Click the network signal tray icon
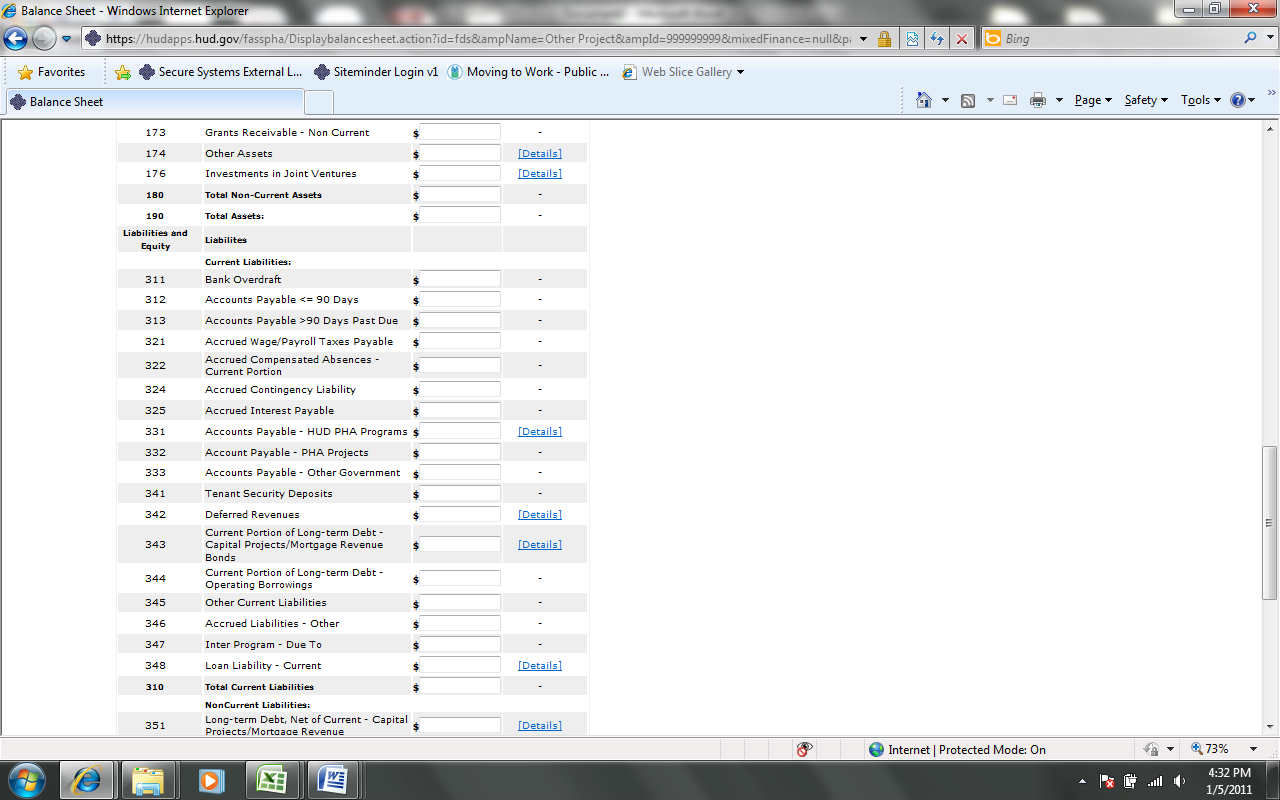This screenshot has width=1280, height=800. click(x=1155, y=781)
